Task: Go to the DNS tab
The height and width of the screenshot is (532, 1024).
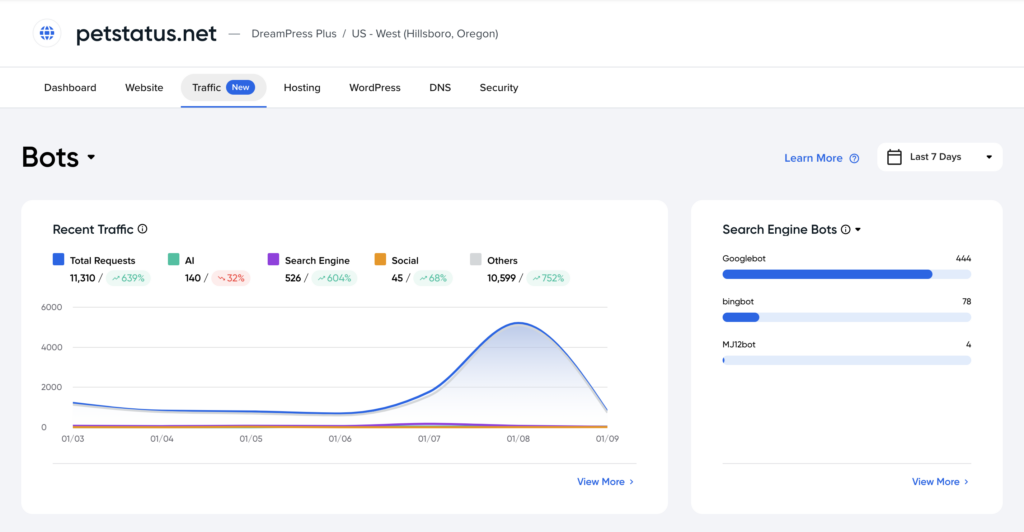Action: click(x=440, y=87)
